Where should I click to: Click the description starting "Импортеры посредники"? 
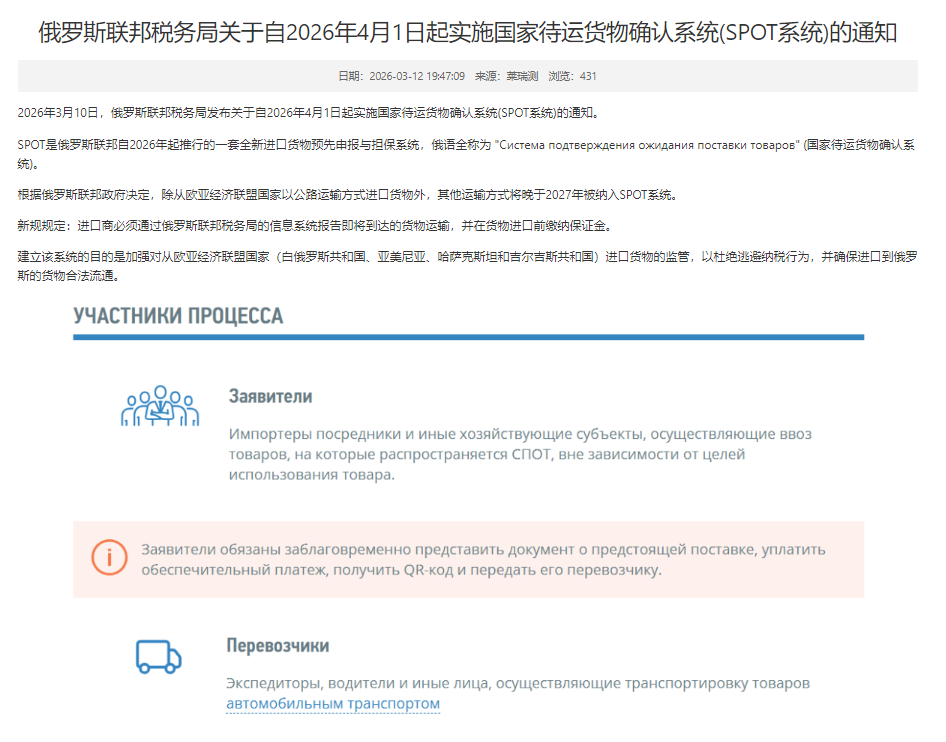click(x=520, y=454)
